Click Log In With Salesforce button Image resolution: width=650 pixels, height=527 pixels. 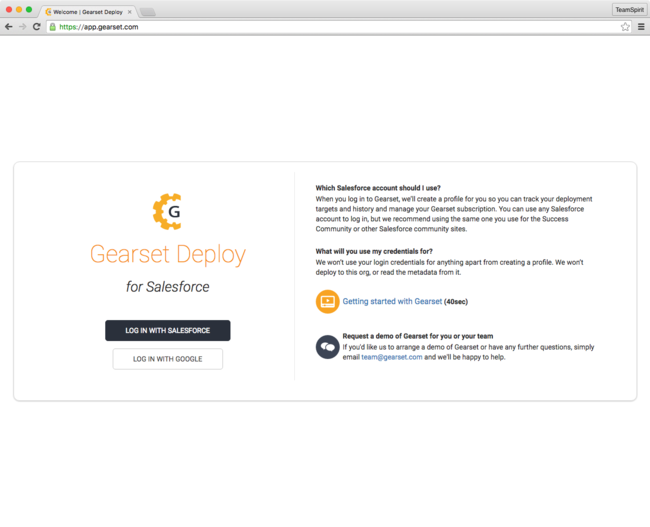click(x=167, y=330)
